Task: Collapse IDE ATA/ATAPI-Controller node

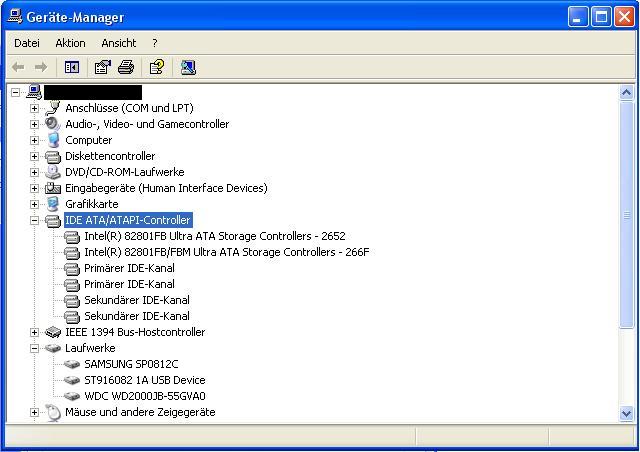Action: 34,220
